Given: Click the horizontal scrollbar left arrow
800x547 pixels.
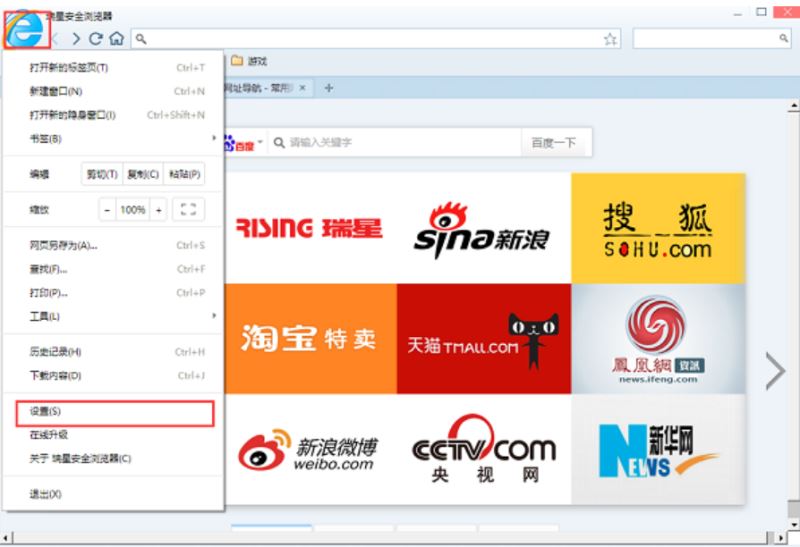Looking at the screenshot, I should [x=6, y=538].
